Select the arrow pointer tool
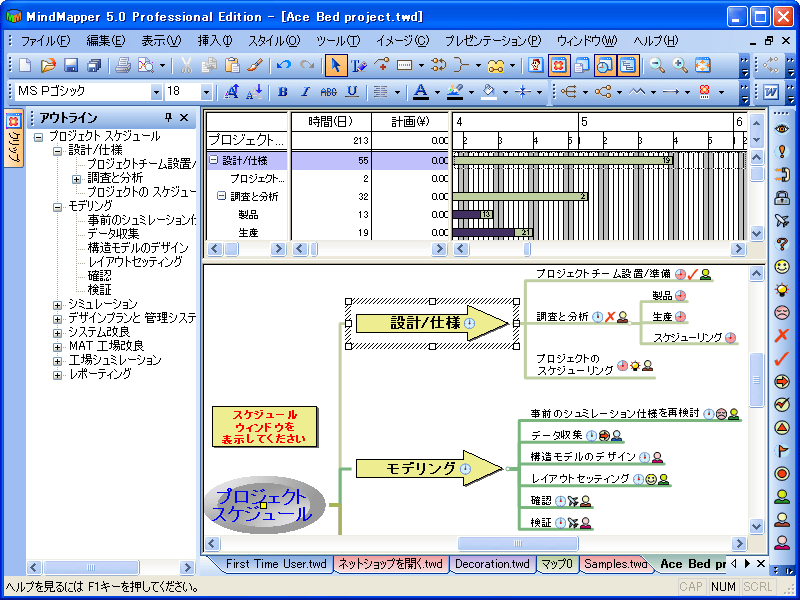800x600 pixels. point(336,65)
